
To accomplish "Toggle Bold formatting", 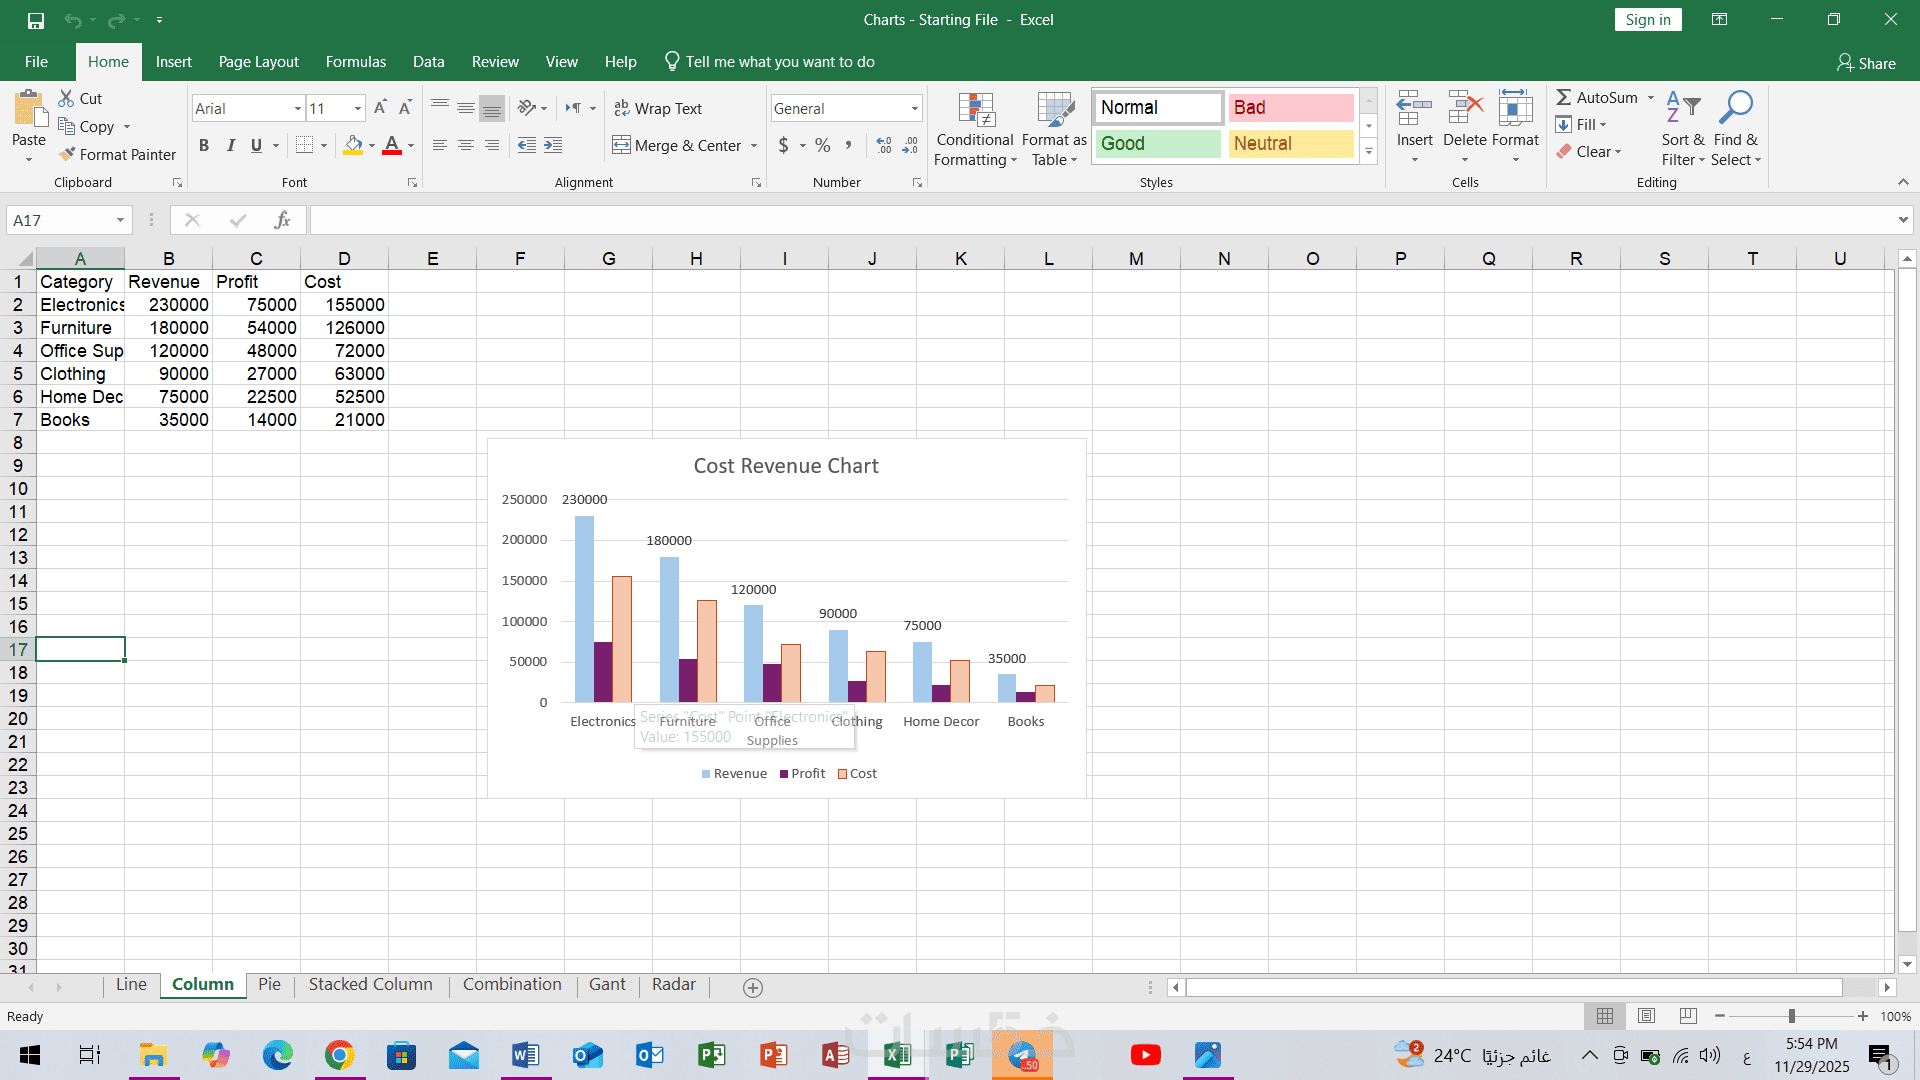I will click(x=204, y=145).
